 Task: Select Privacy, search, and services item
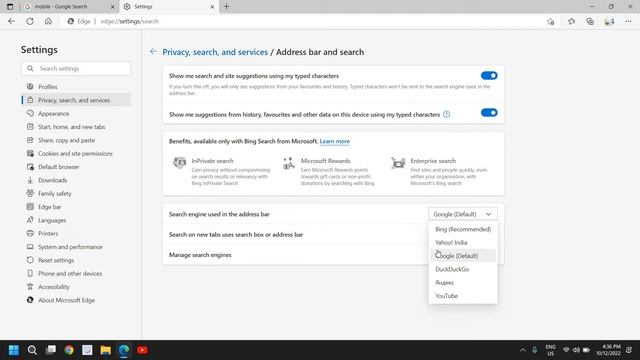[x=76, y=100]
